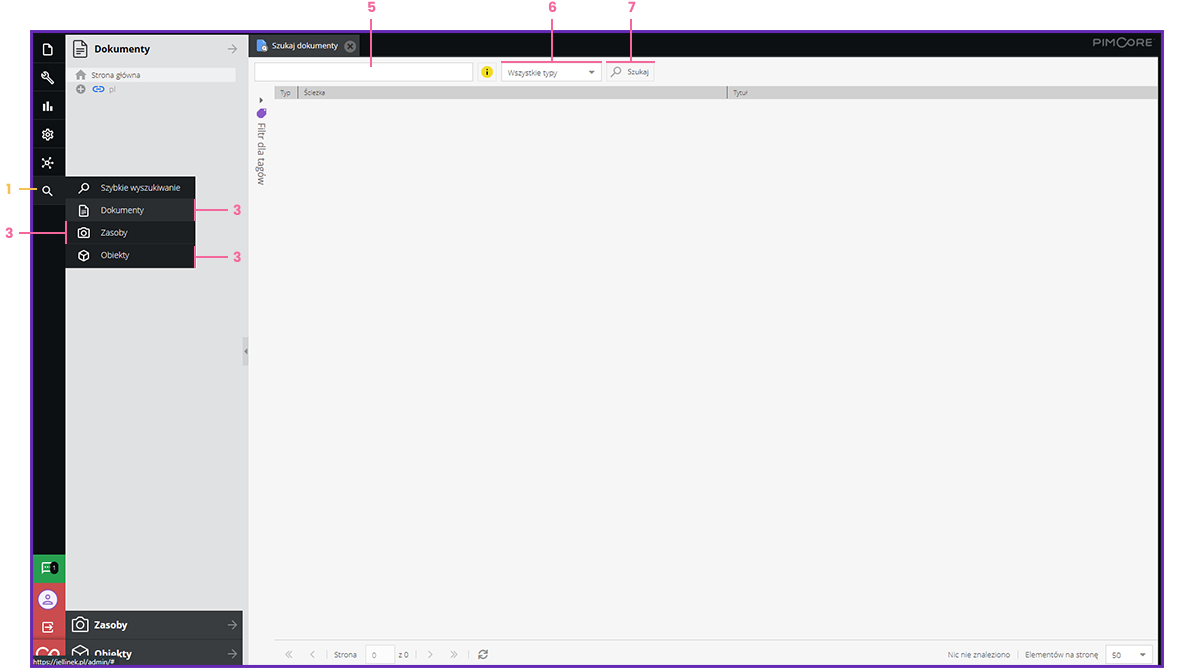Expand the 'pl' tree node plus icon
Viewport: 1194px width, 668px height.
pyautogui.click(x=81, y=89)
